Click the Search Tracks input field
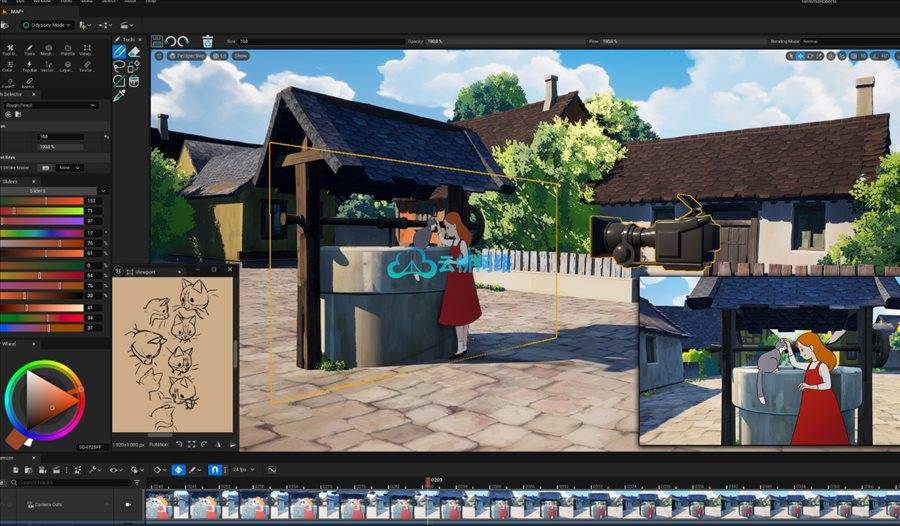This screenshot has width=900, height=526. coord(72,483)
